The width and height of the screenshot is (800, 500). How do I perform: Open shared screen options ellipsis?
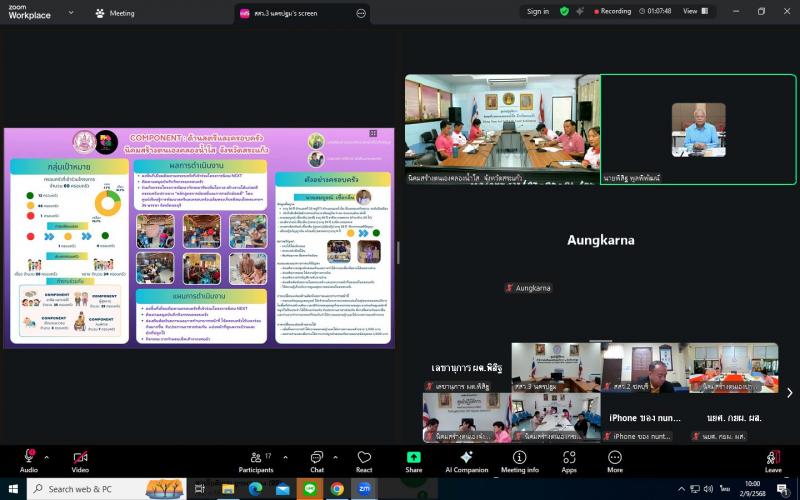[361, 13]
